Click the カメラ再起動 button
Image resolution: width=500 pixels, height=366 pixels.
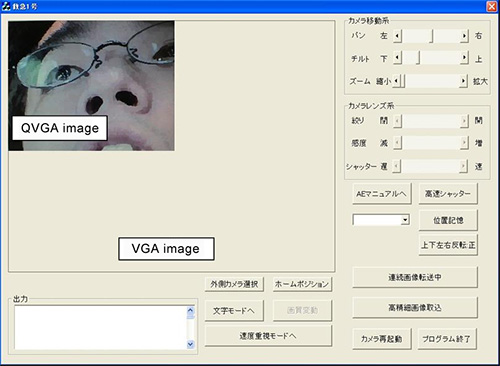coord(382,339)
